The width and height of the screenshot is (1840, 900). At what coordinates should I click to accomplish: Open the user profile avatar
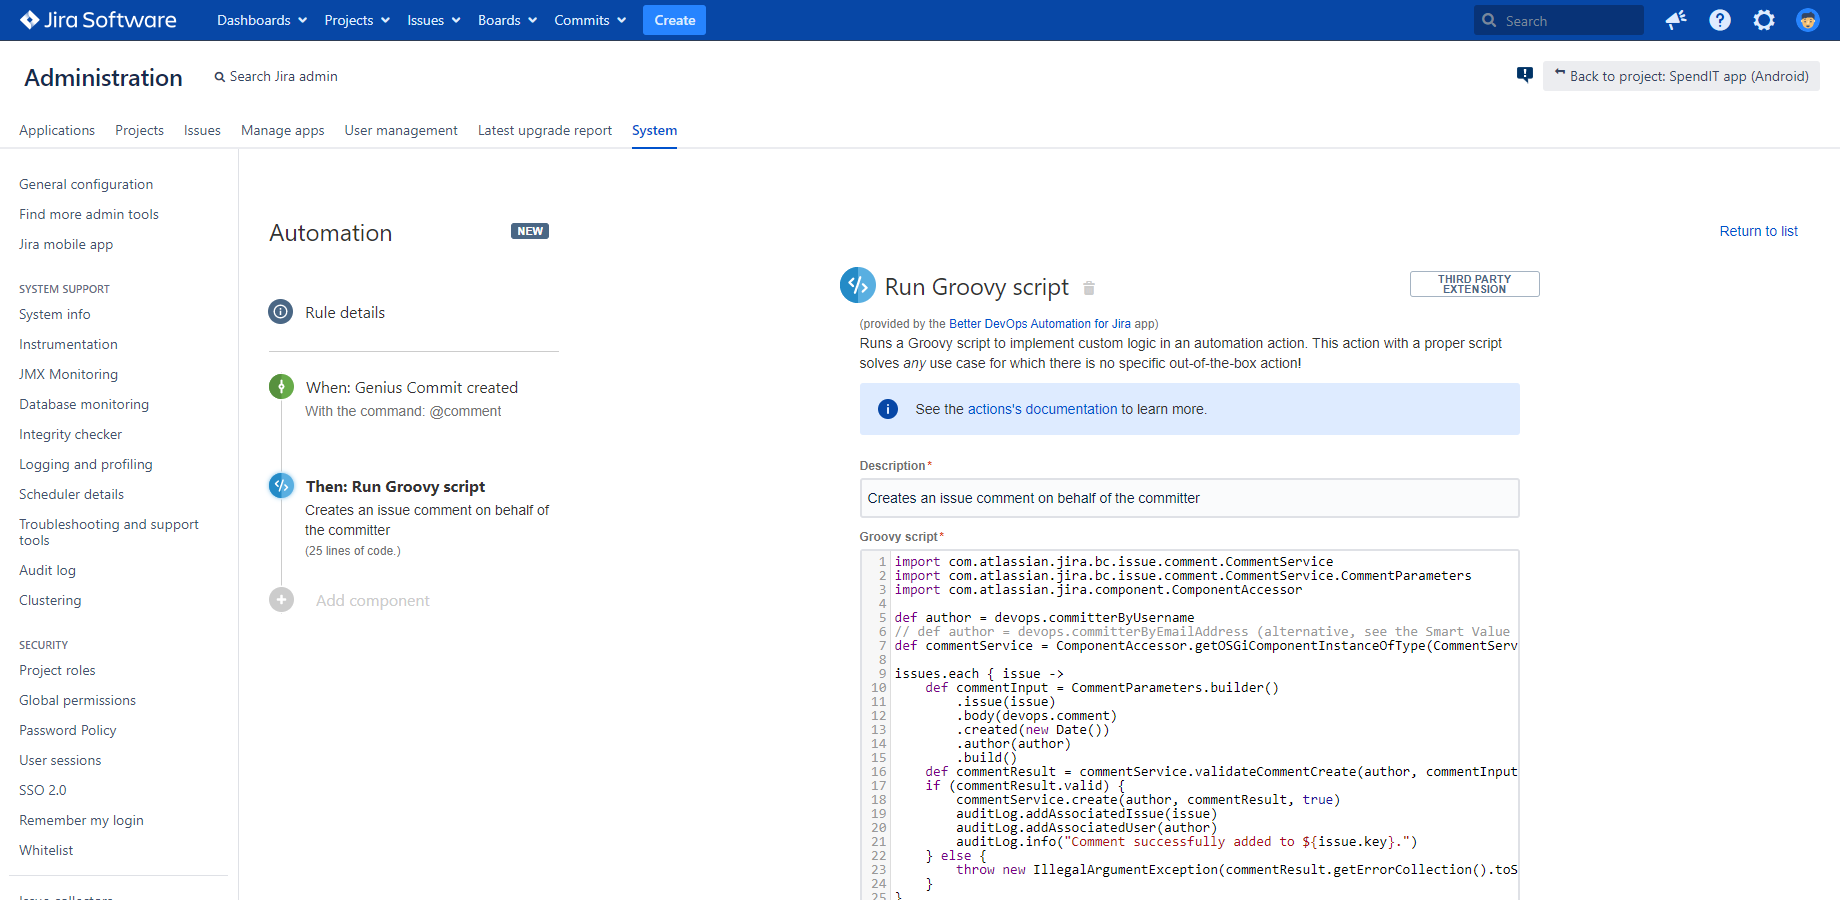click(x=1808, y=20)
